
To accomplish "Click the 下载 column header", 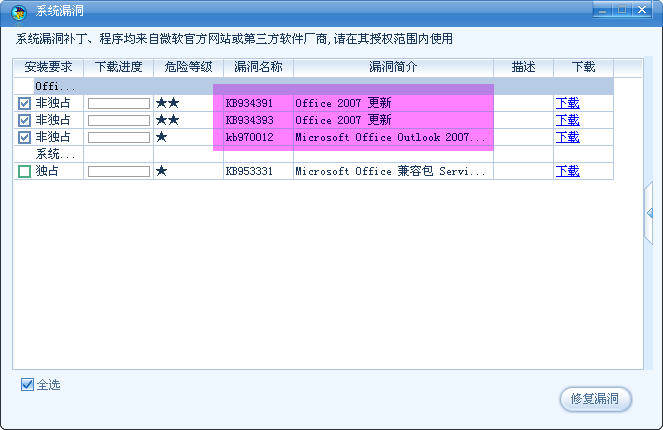I will [584, 67].
